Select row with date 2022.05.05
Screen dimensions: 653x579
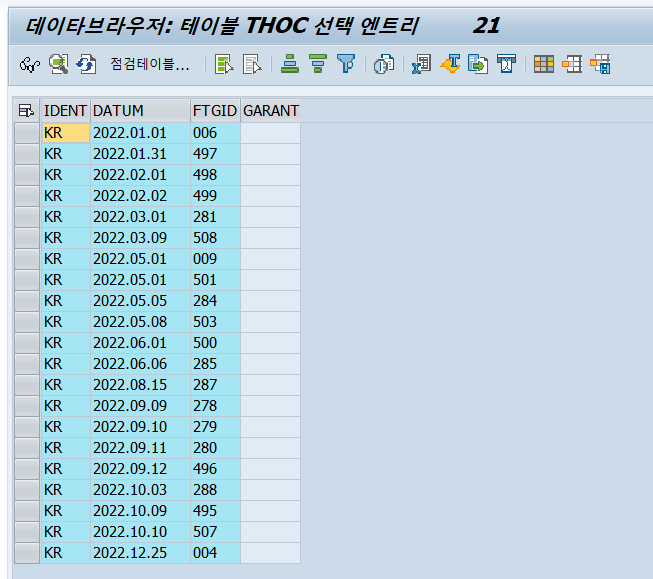point(27,301)
